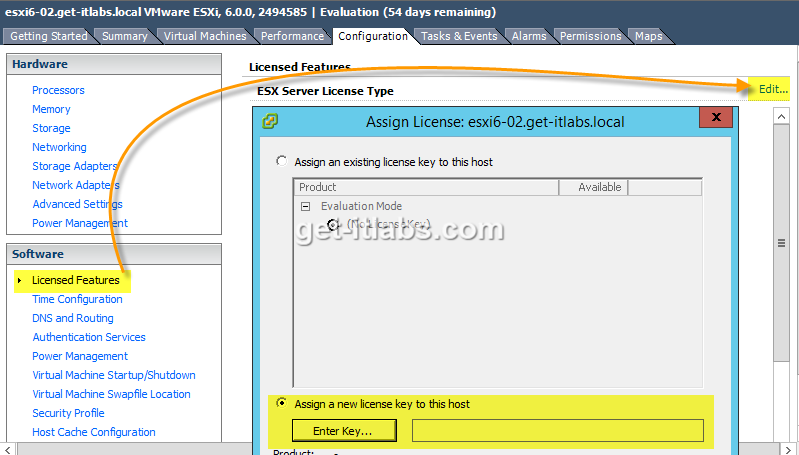
Task: Open Time Configuration settings
Action: (x=77, y=299)
